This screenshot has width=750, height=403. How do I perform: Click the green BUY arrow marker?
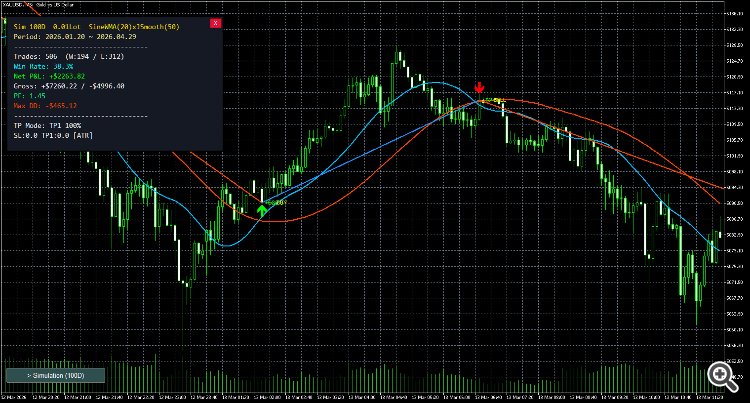[262, 210]
